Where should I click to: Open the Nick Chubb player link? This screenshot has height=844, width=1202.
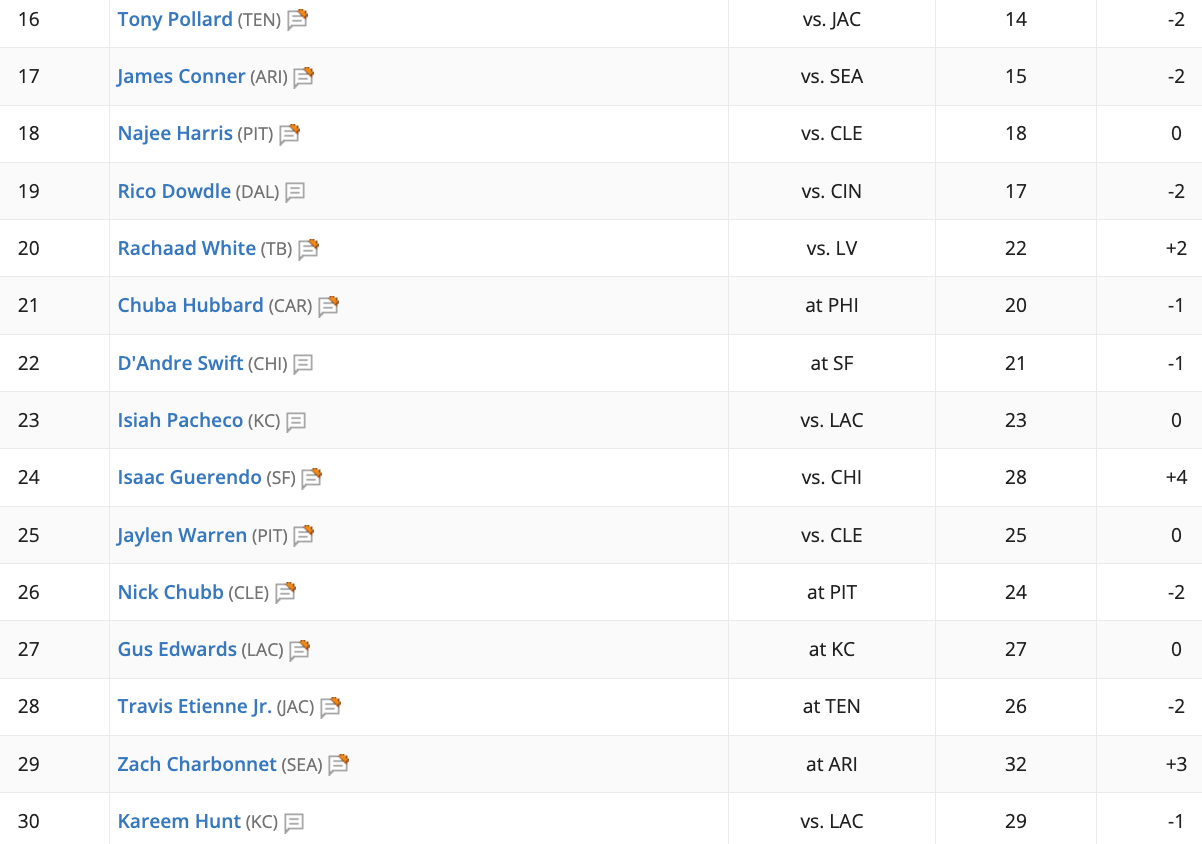171,592
